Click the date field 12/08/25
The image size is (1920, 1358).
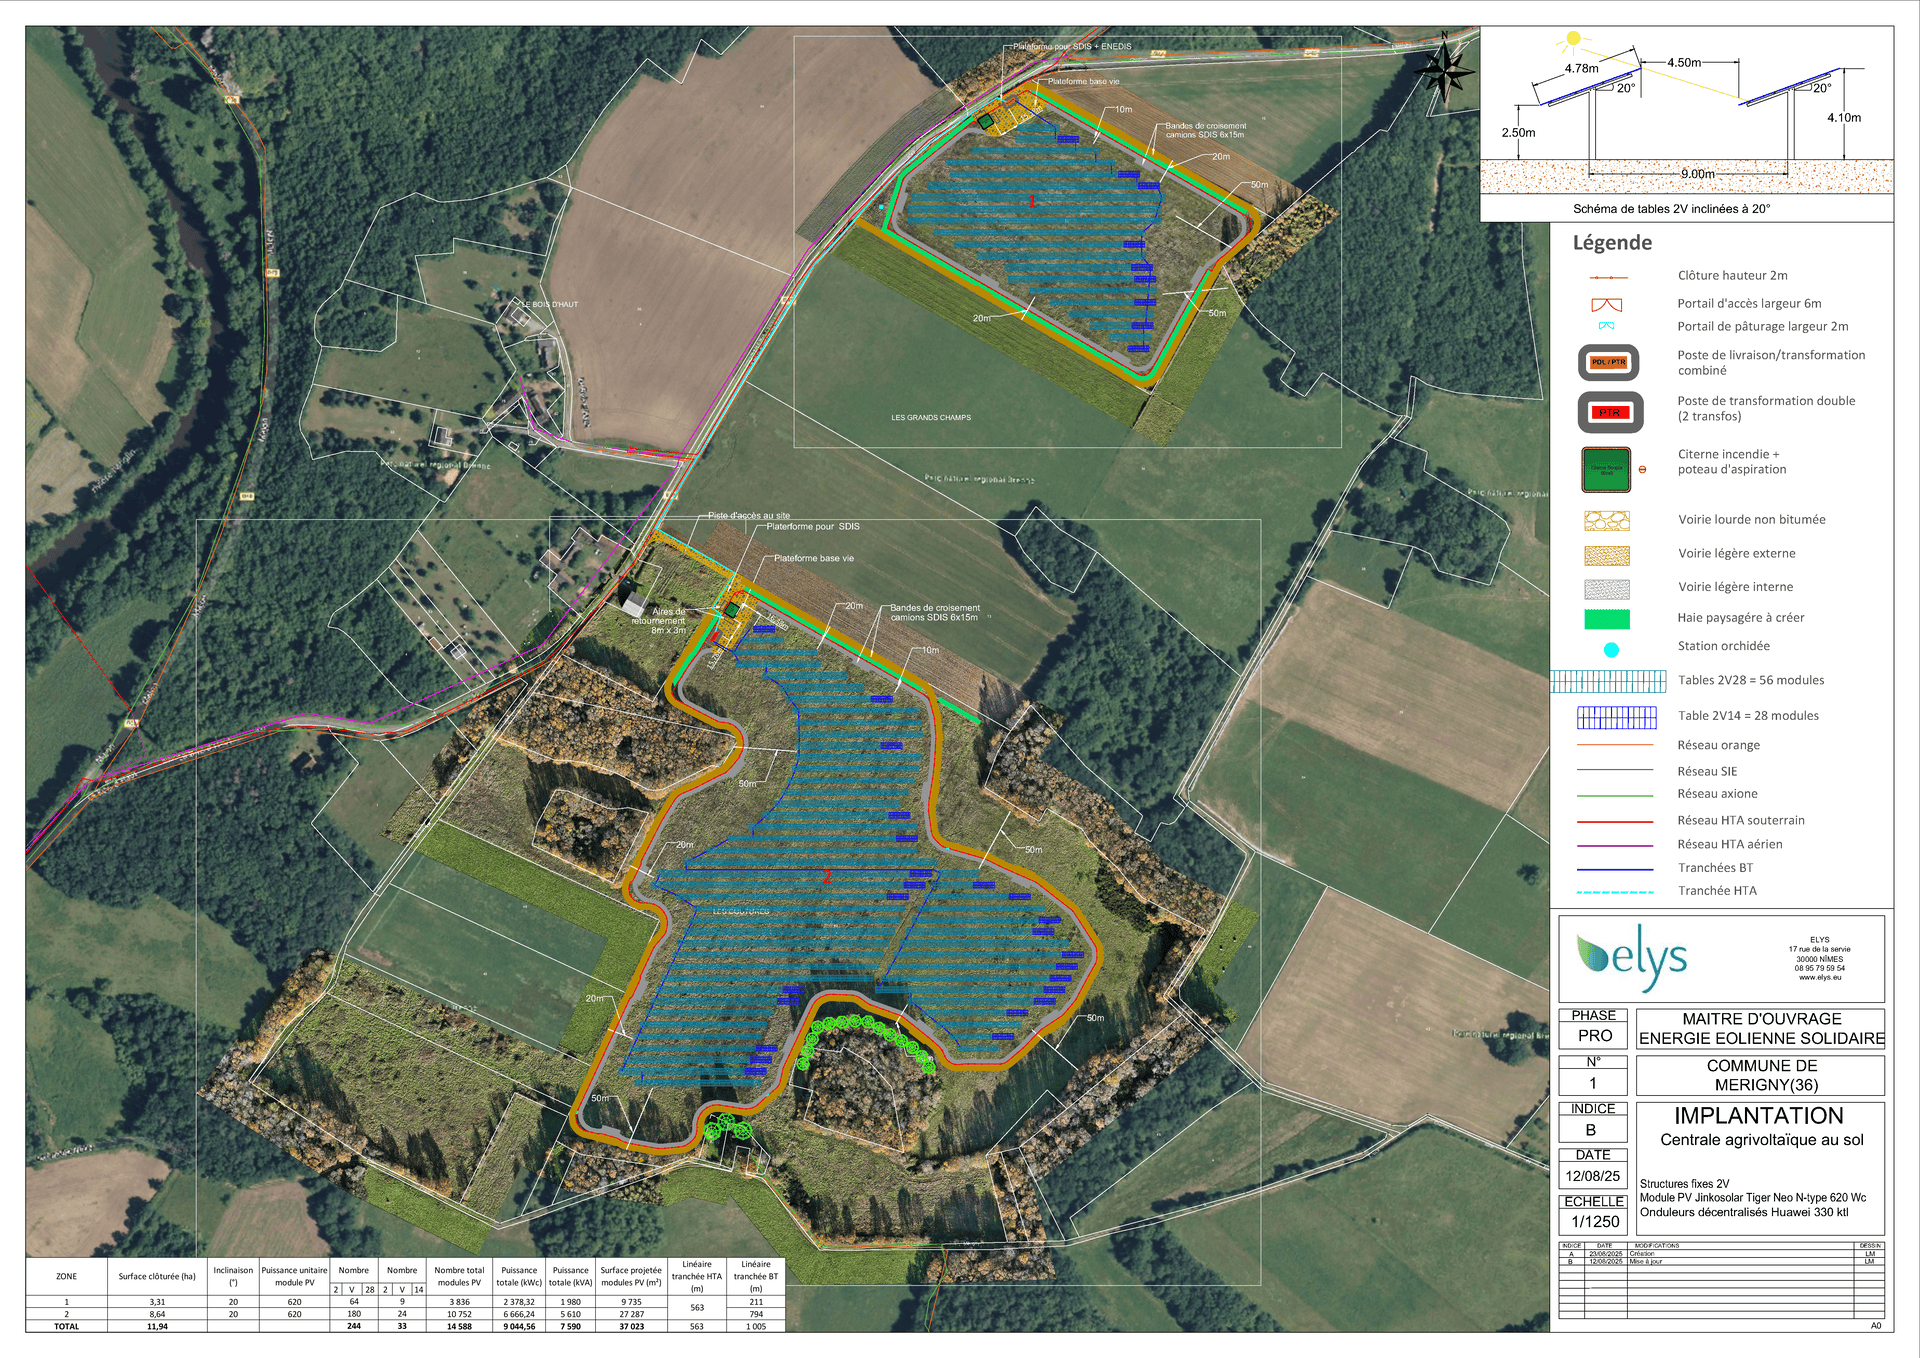pos(1592,1176)
